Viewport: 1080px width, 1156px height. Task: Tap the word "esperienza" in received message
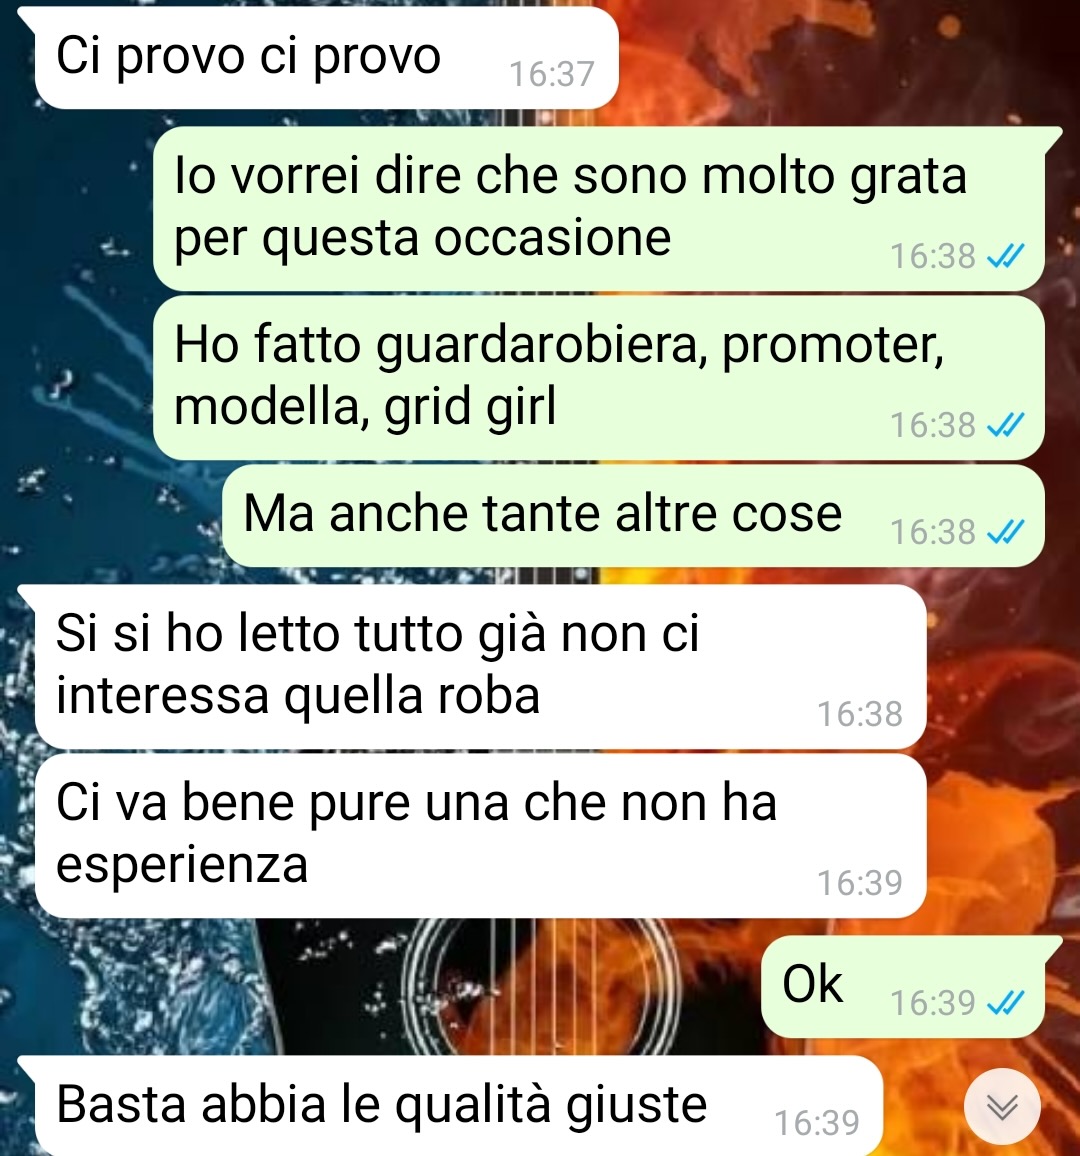coord(182,866)
